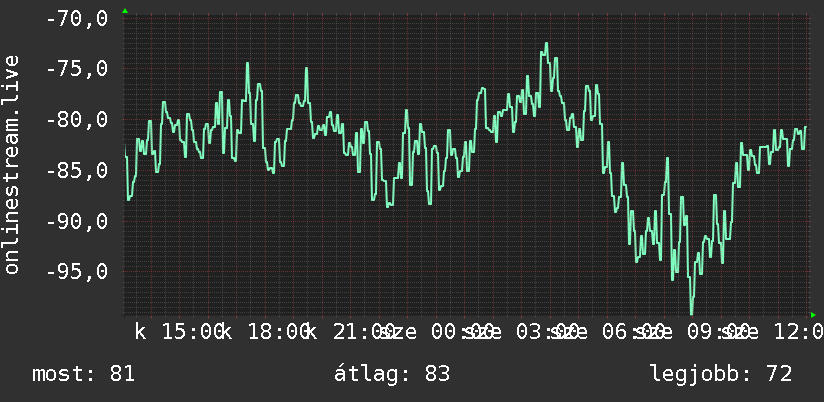Click the -80,0 y-axis label

point(77,120)
